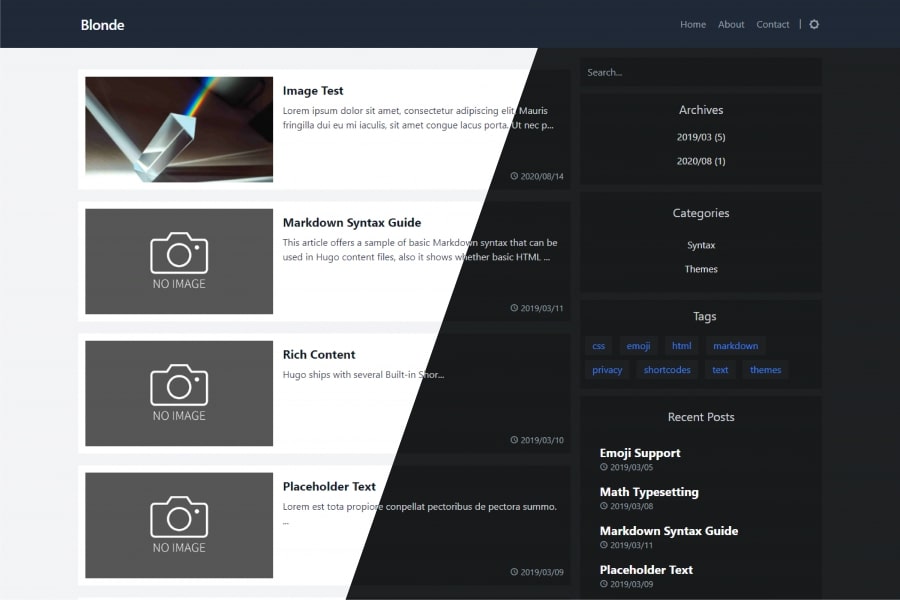This screenshot has height=600, width=900.
Task: Select the Themes category
Action: point(701,269)
